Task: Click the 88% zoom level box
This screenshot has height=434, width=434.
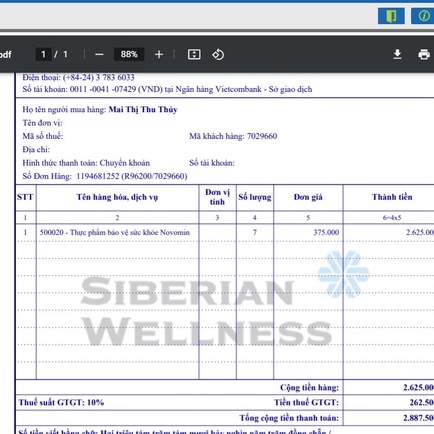Action: click(129, 54)
